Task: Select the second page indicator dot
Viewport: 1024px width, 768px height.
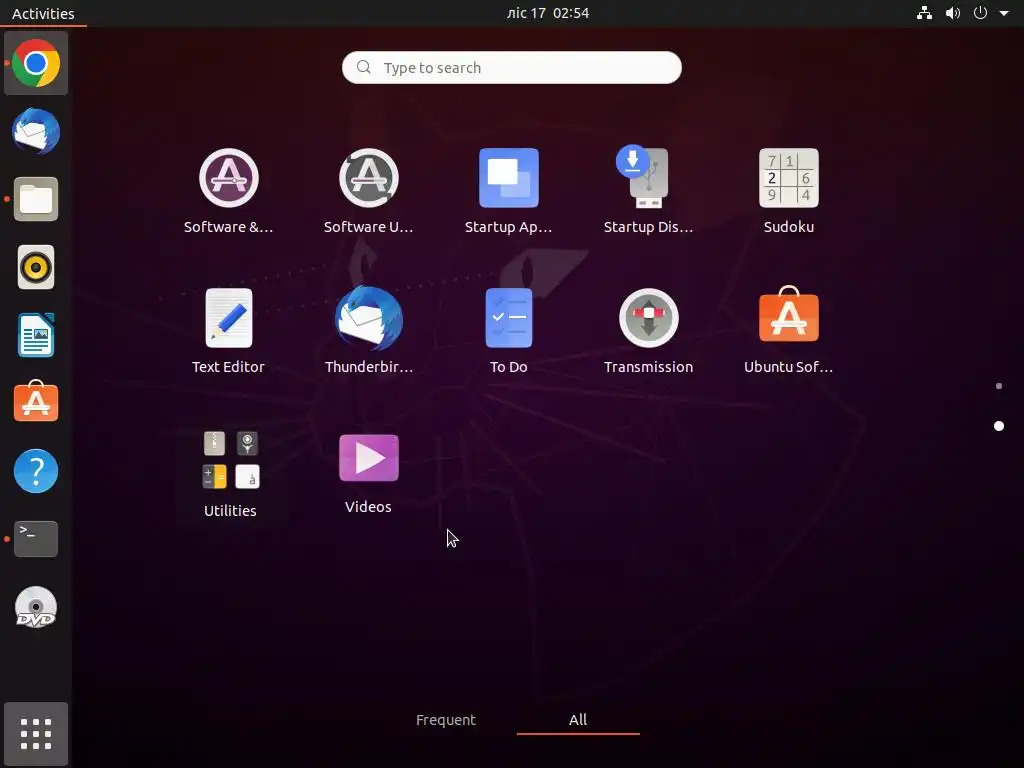Action: tap(999, 426)
